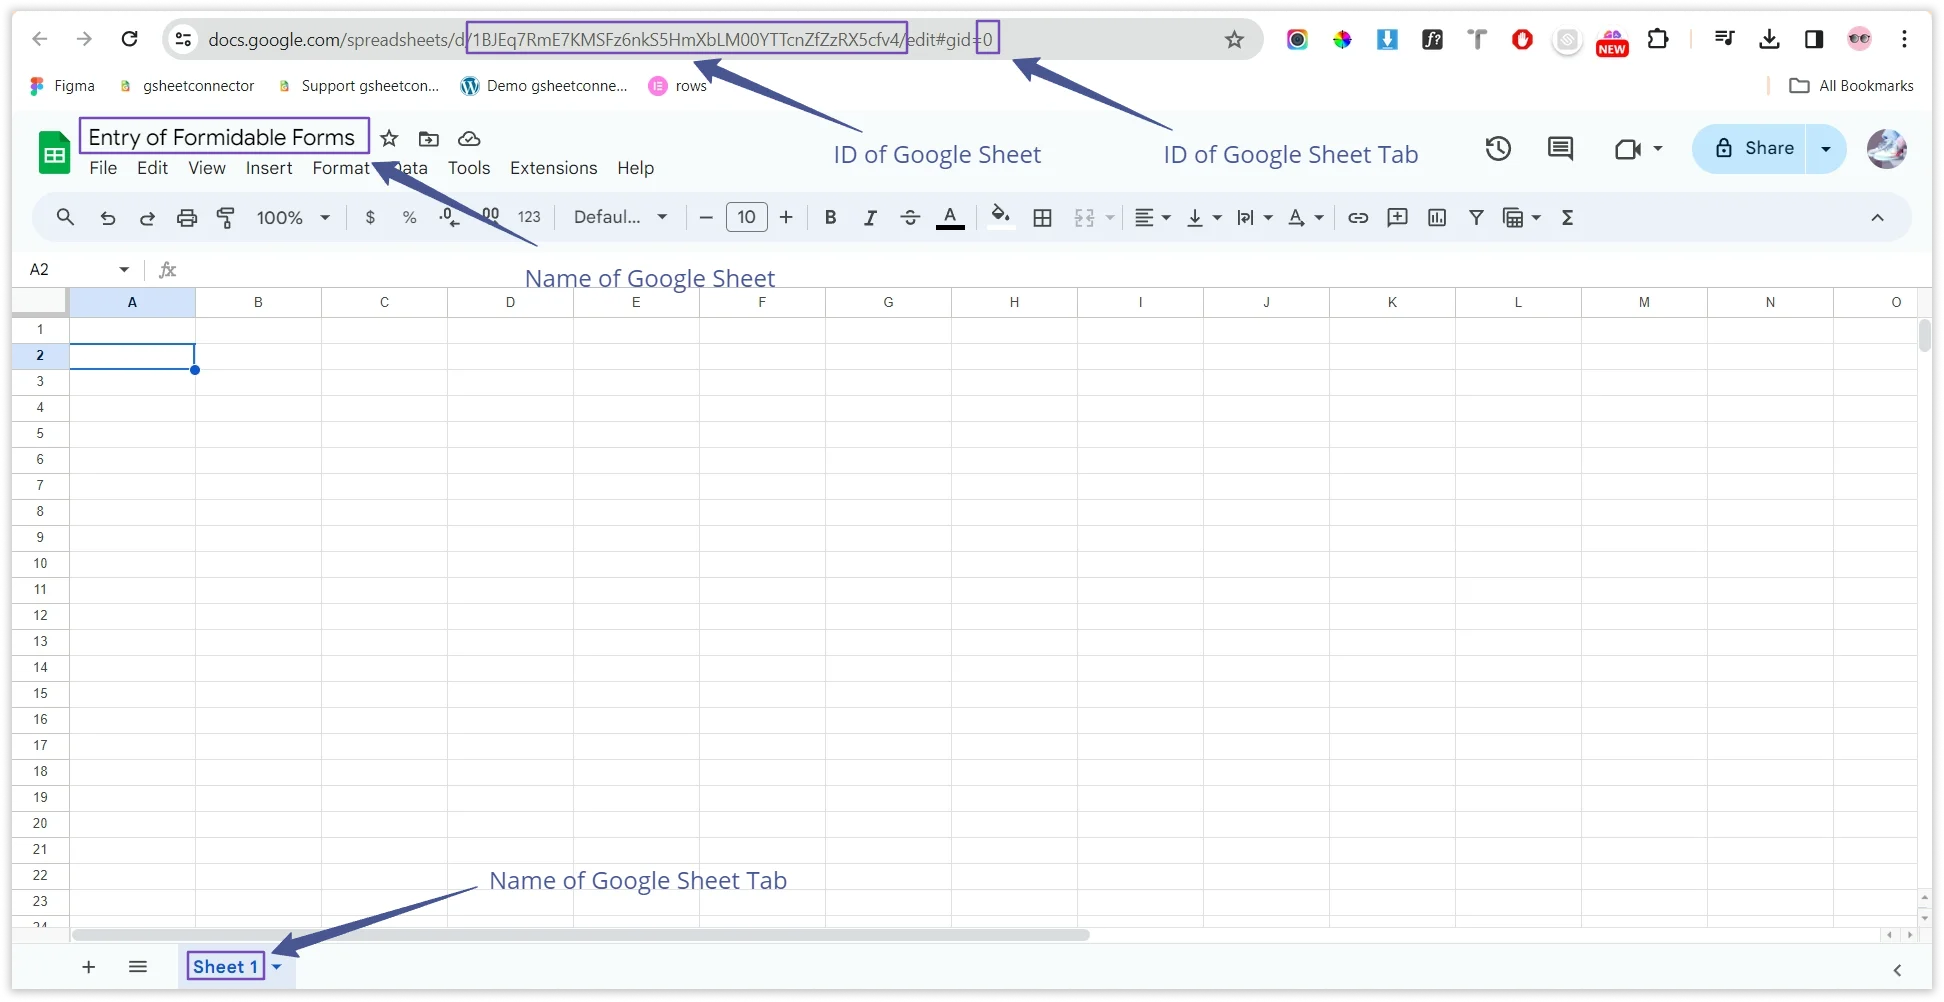Open the Extensions menu
1944x1002 pixels.
(x=553, y=168)
